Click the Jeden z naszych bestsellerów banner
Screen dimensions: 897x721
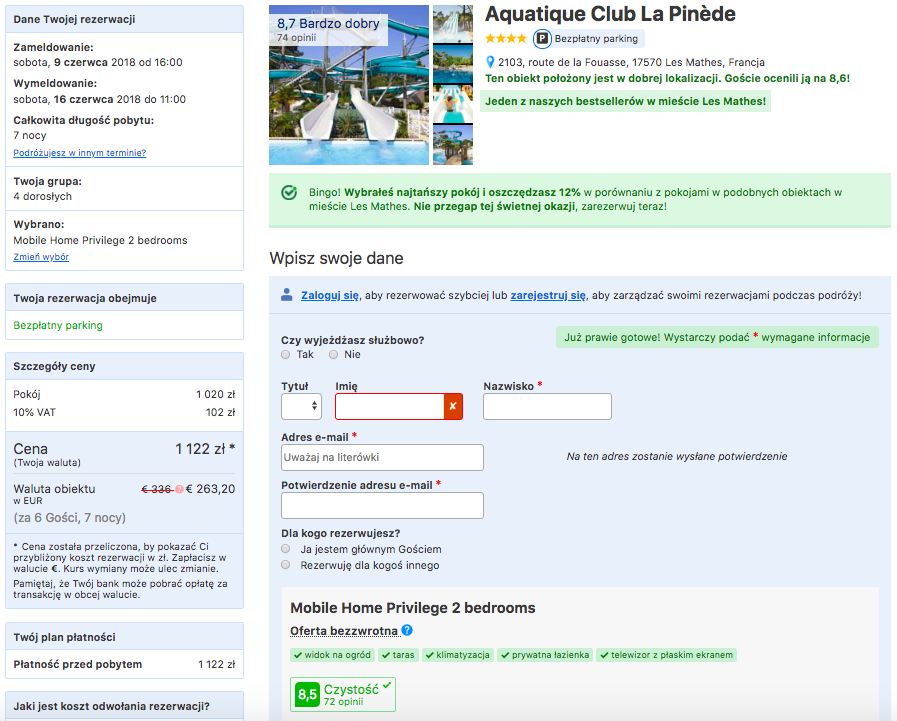625,101
